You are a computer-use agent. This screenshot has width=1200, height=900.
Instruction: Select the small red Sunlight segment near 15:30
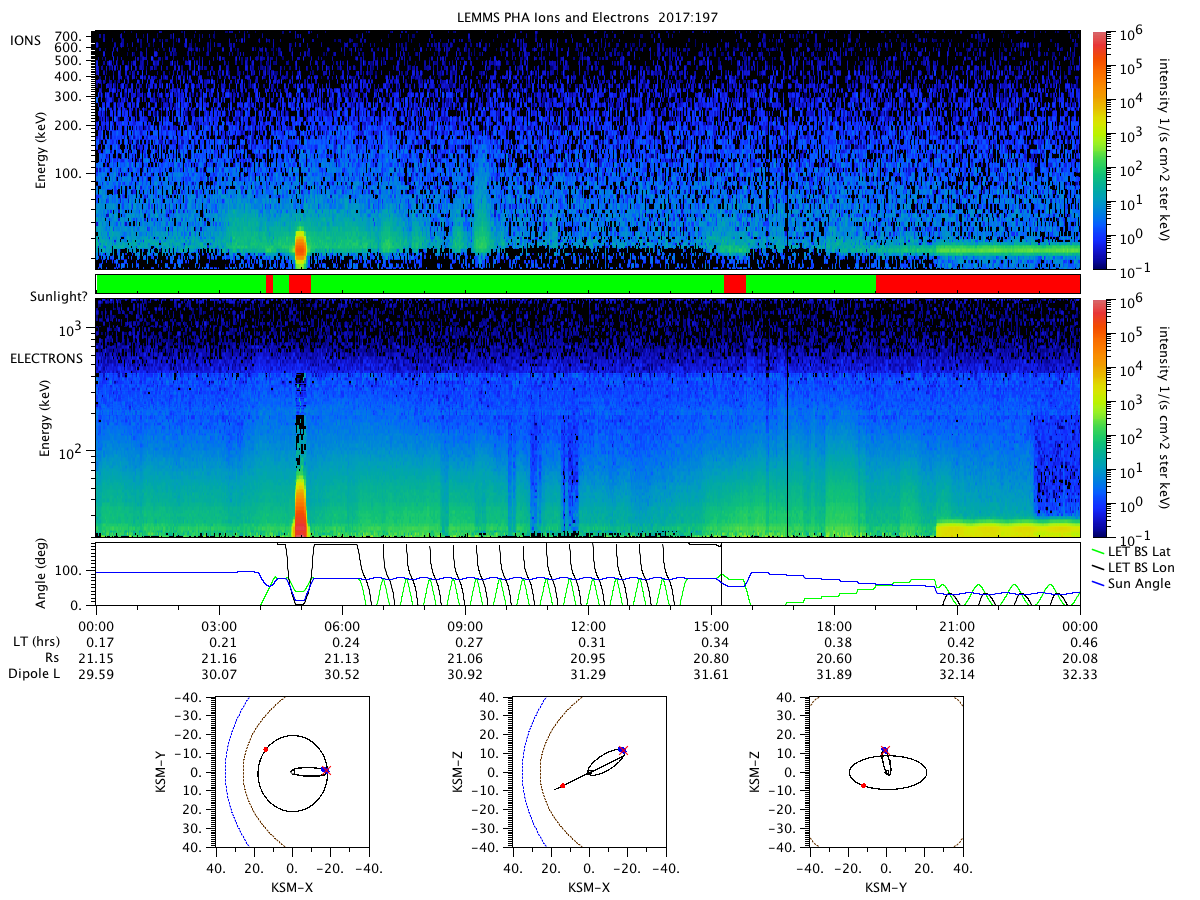(735, 283)
